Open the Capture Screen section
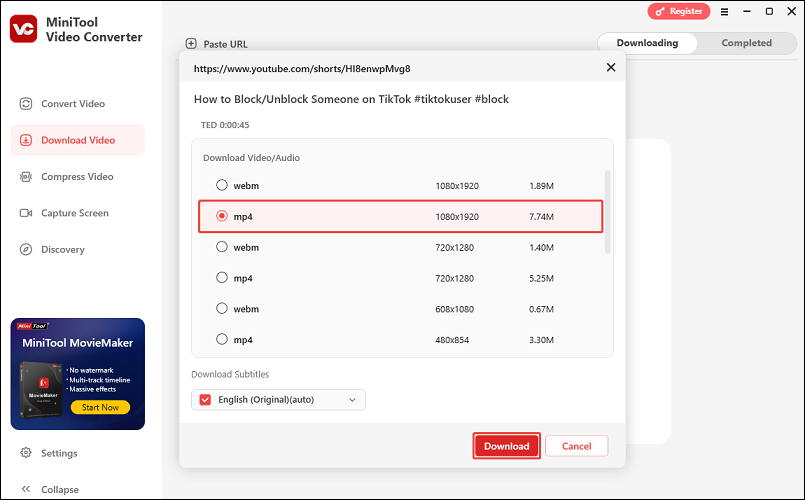Screen dimensions: 805x500 [x=78, y=213]
